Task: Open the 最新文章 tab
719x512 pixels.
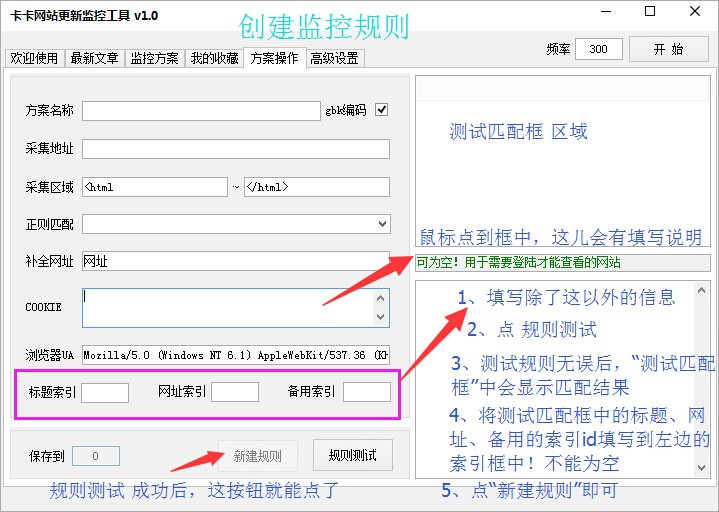Action: [94, 58]
